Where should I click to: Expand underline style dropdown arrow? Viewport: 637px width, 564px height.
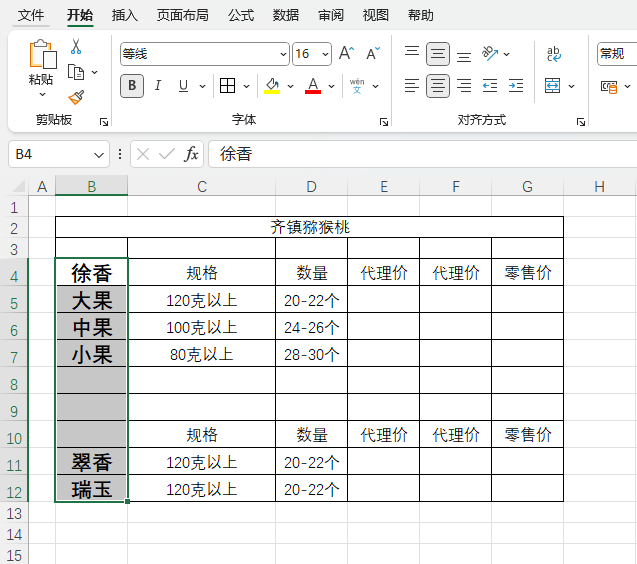(202, 86)
